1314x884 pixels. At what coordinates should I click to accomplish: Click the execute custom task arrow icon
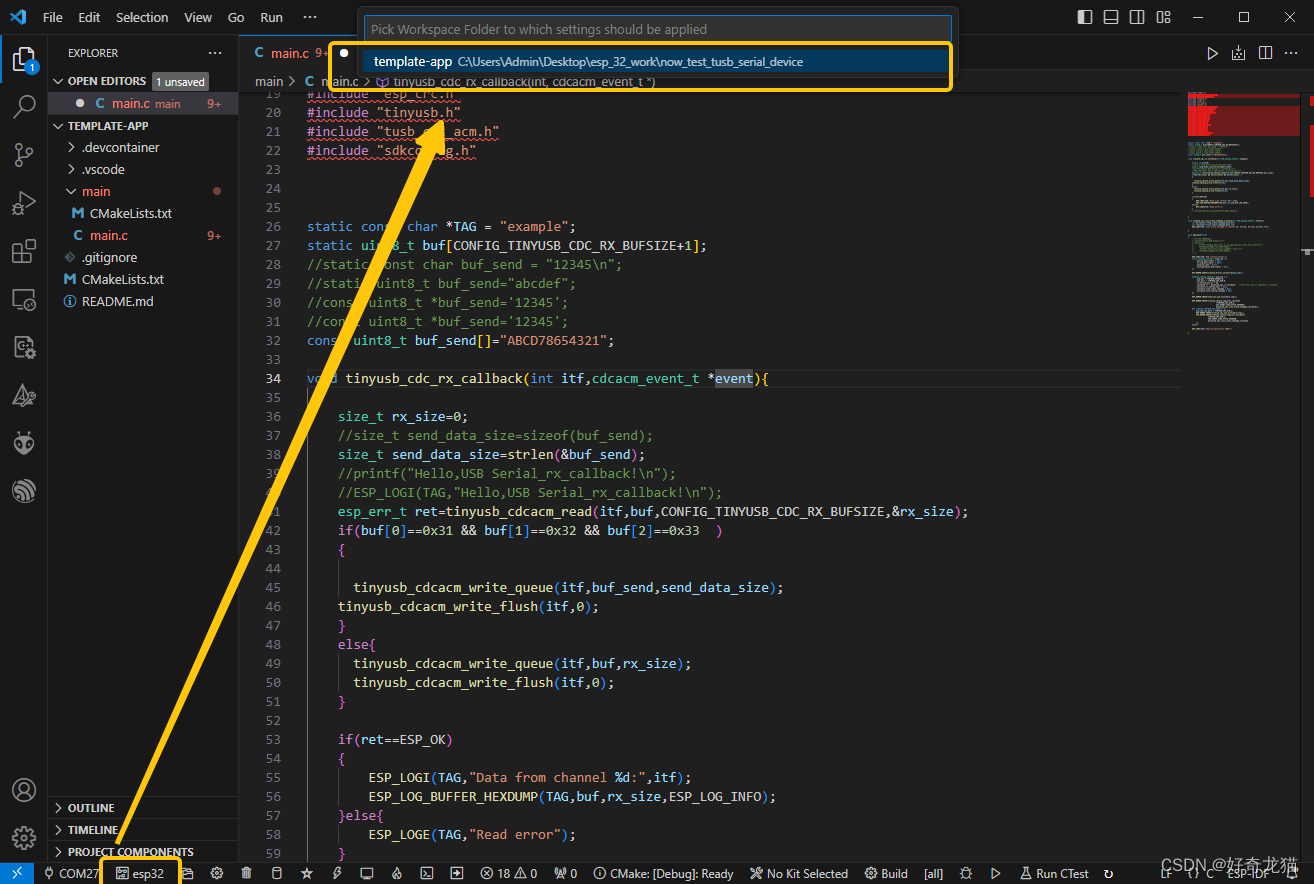coord(456,873)
